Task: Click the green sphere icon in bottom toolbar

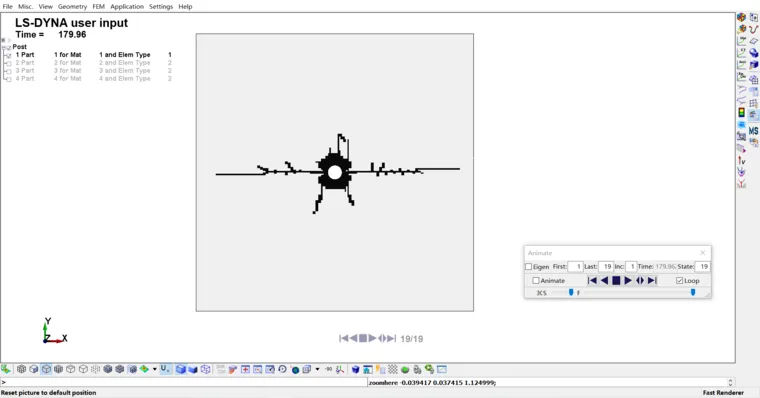Action: [405, 369]
